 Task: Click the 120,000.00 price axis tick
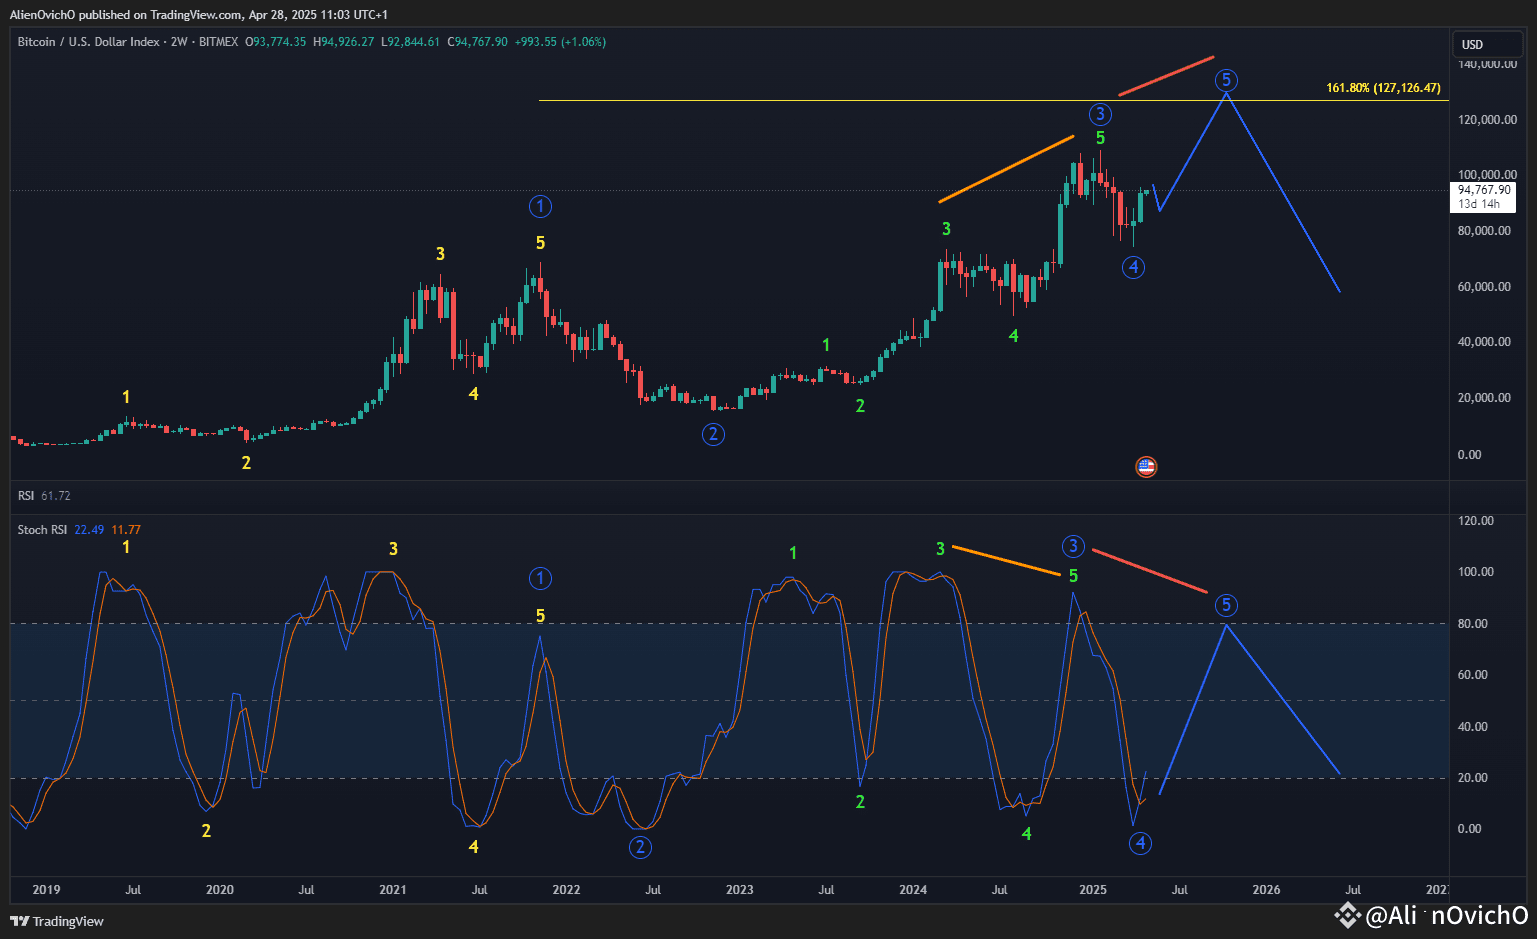pyautogui.click(x=1485, y=120)
